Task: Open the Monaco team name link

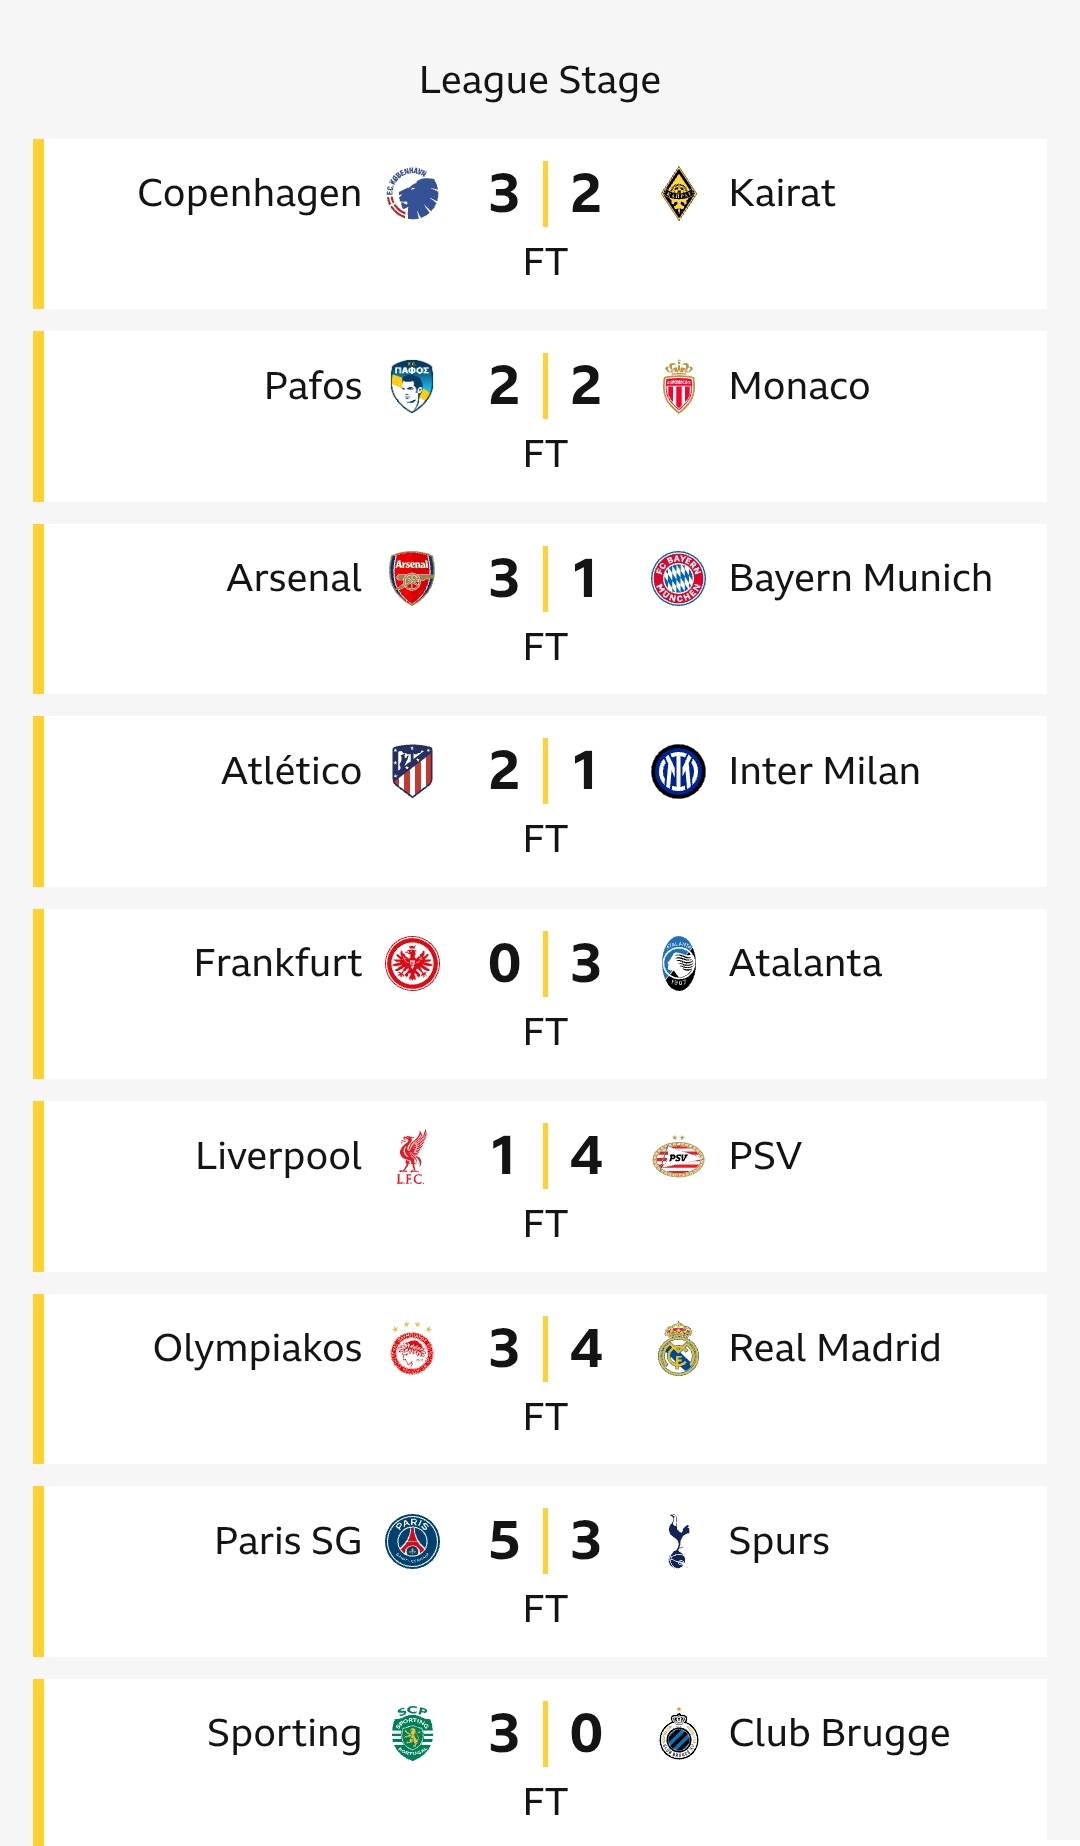Action: 799,386
